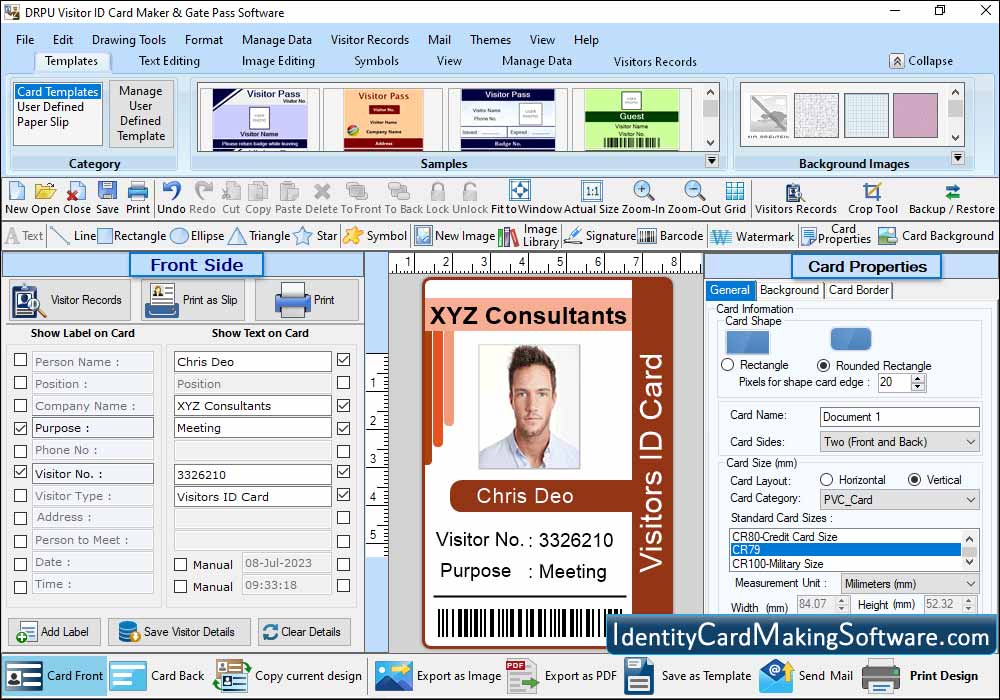This screenshot has height=700, width=1000.
Task: Adjust the Height (mm) stepper
Action: [x=969, y=604]
